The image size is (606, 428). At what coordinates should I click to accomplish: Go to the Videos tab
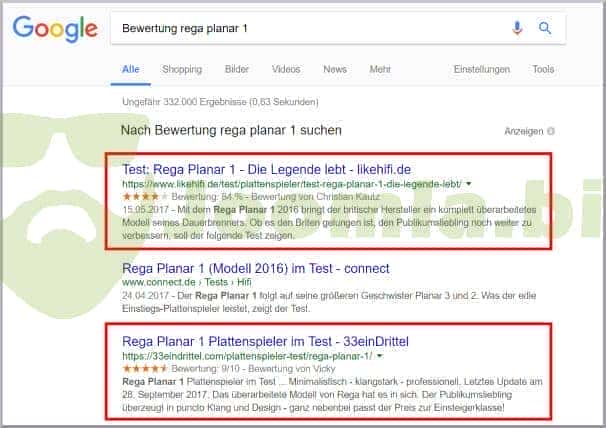286,69
